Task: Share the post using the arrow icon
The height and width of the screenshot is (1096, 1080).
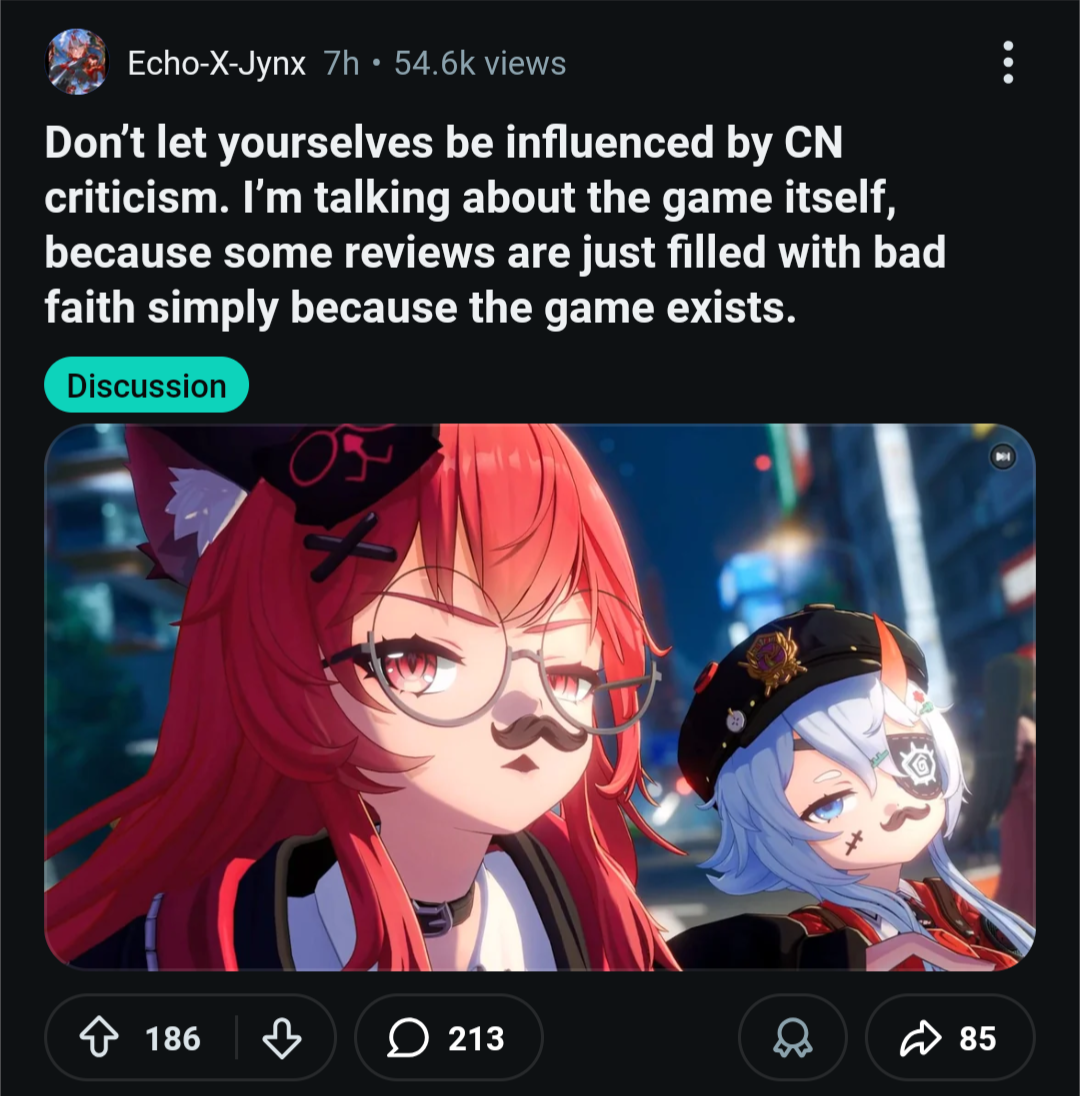Action: (921, 1038)
